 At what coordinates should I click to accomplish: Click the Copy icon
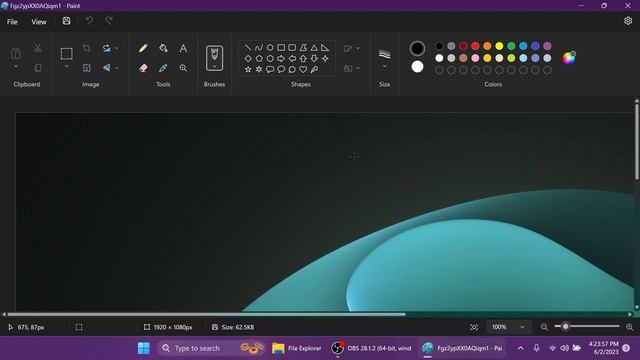point(38,68)
